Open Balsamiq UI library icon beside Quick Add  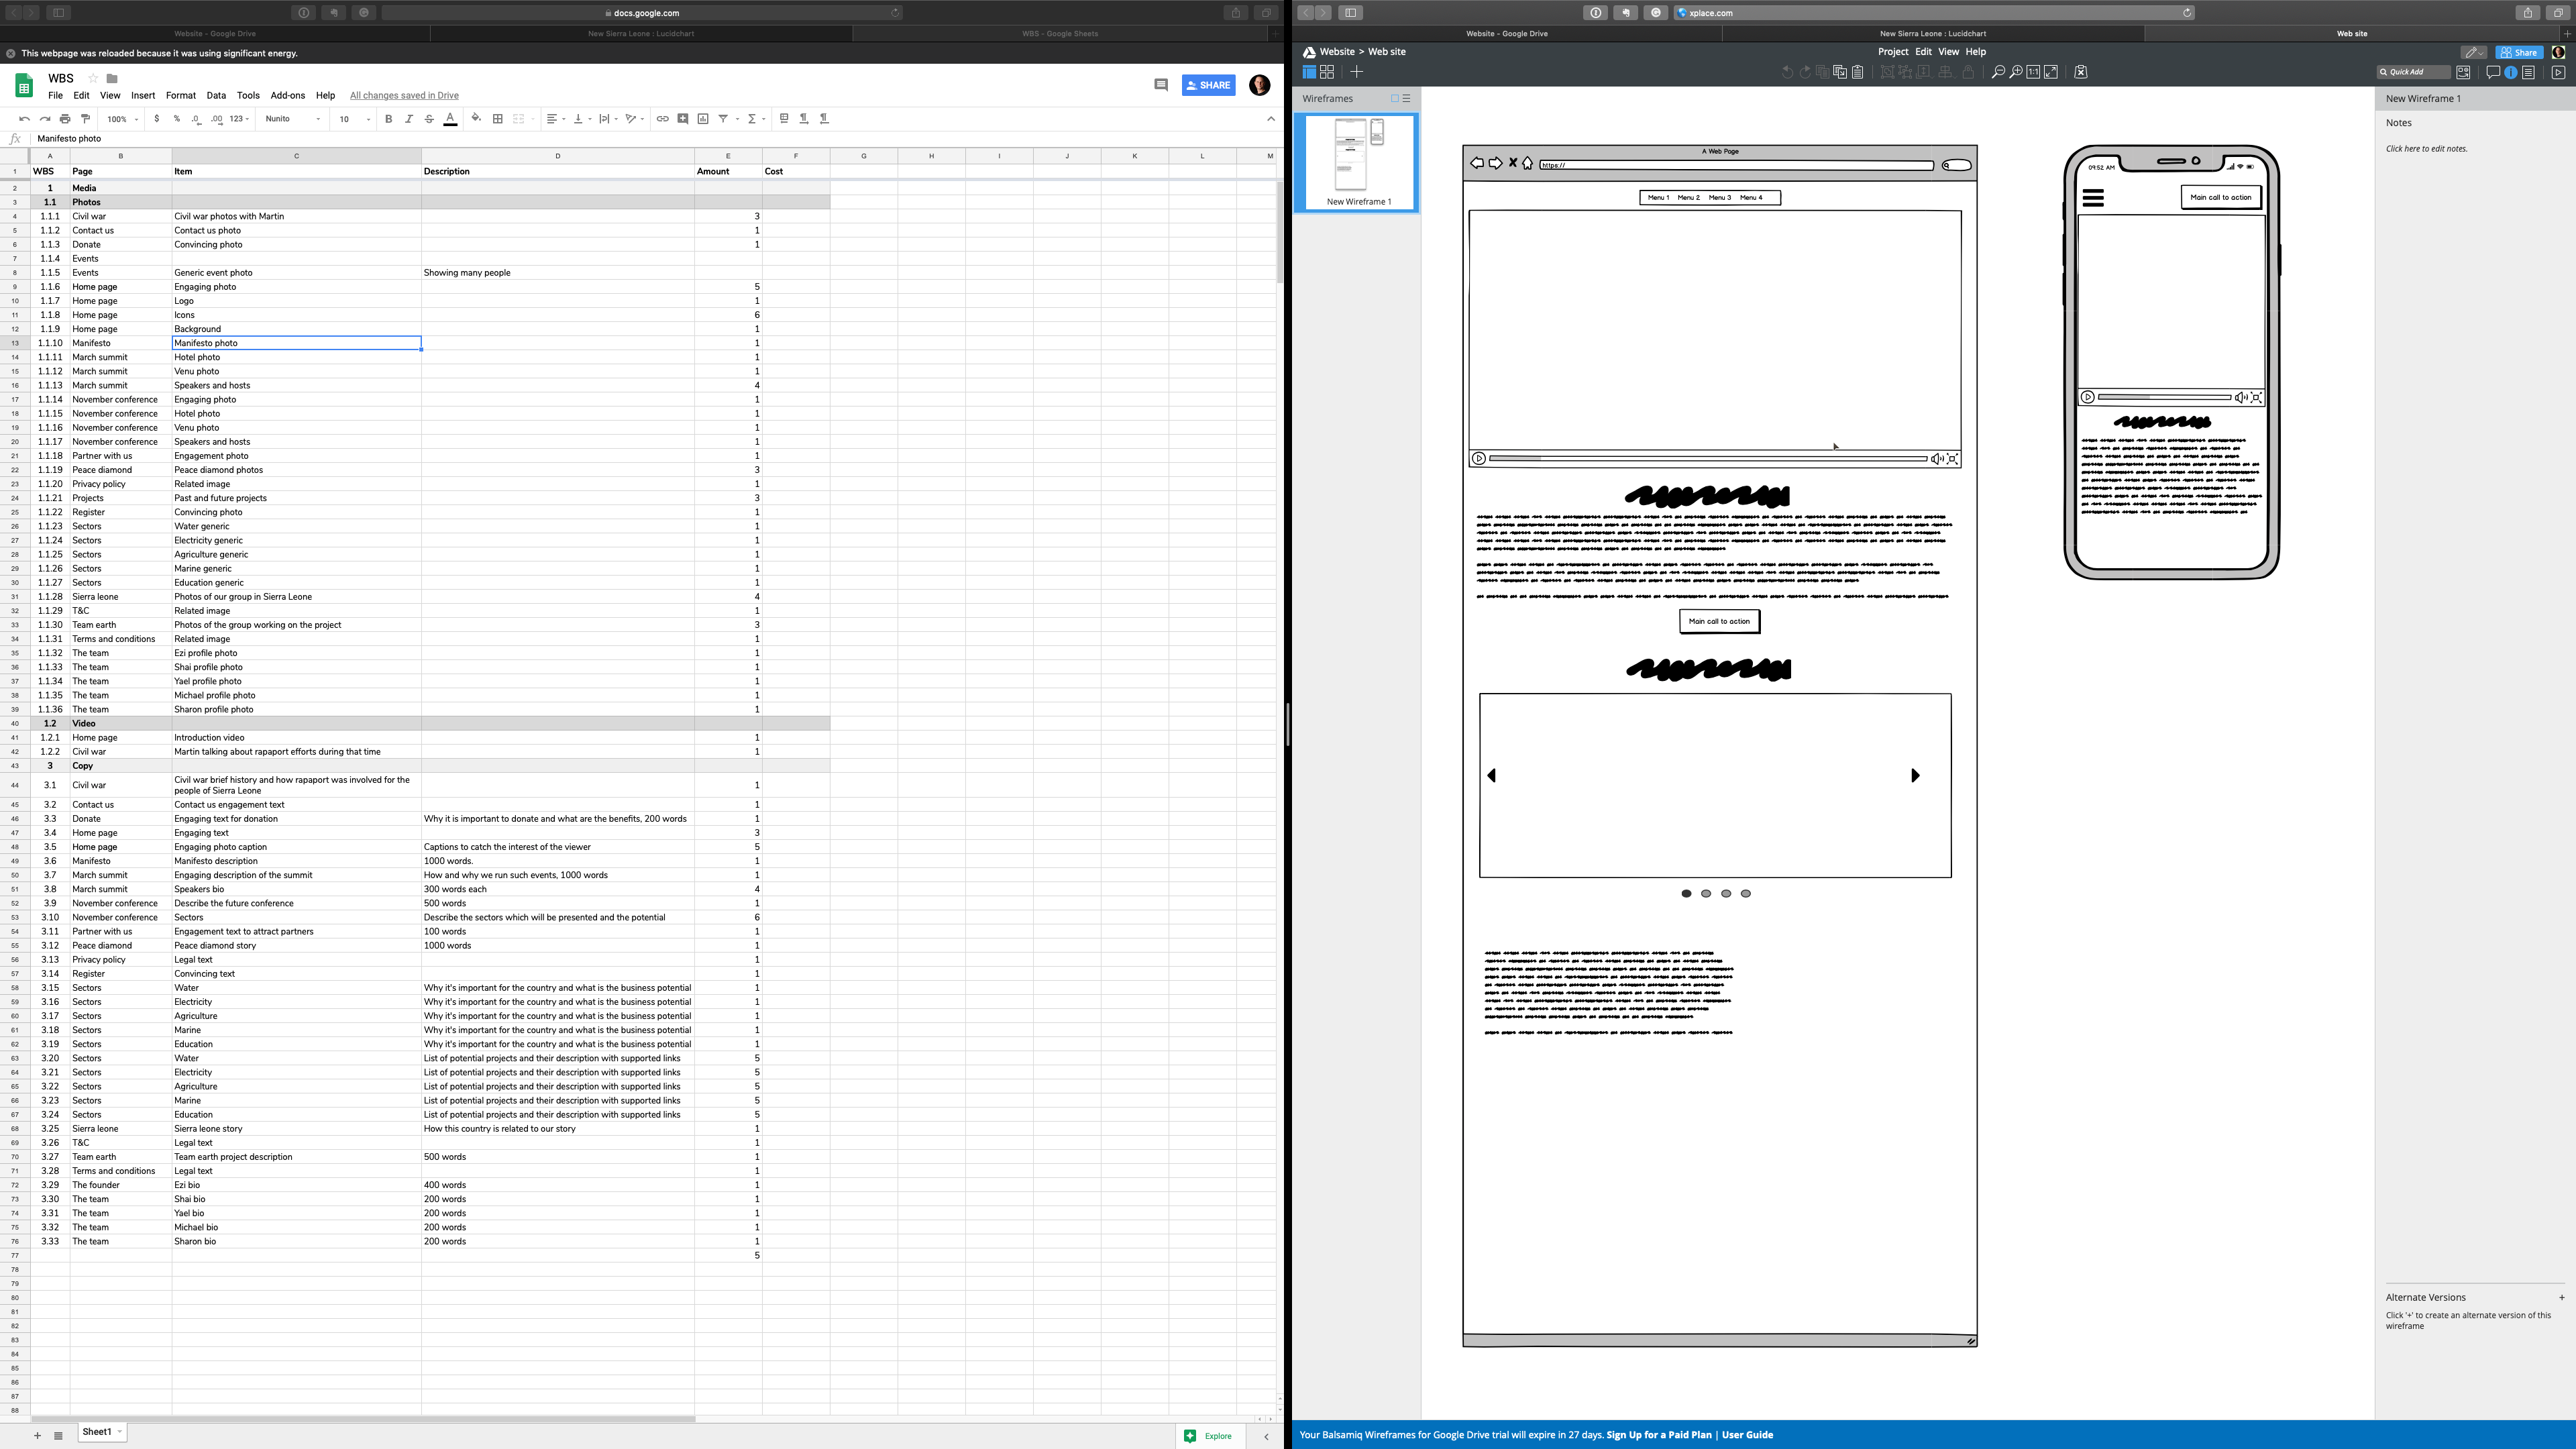click(2463, 72)
